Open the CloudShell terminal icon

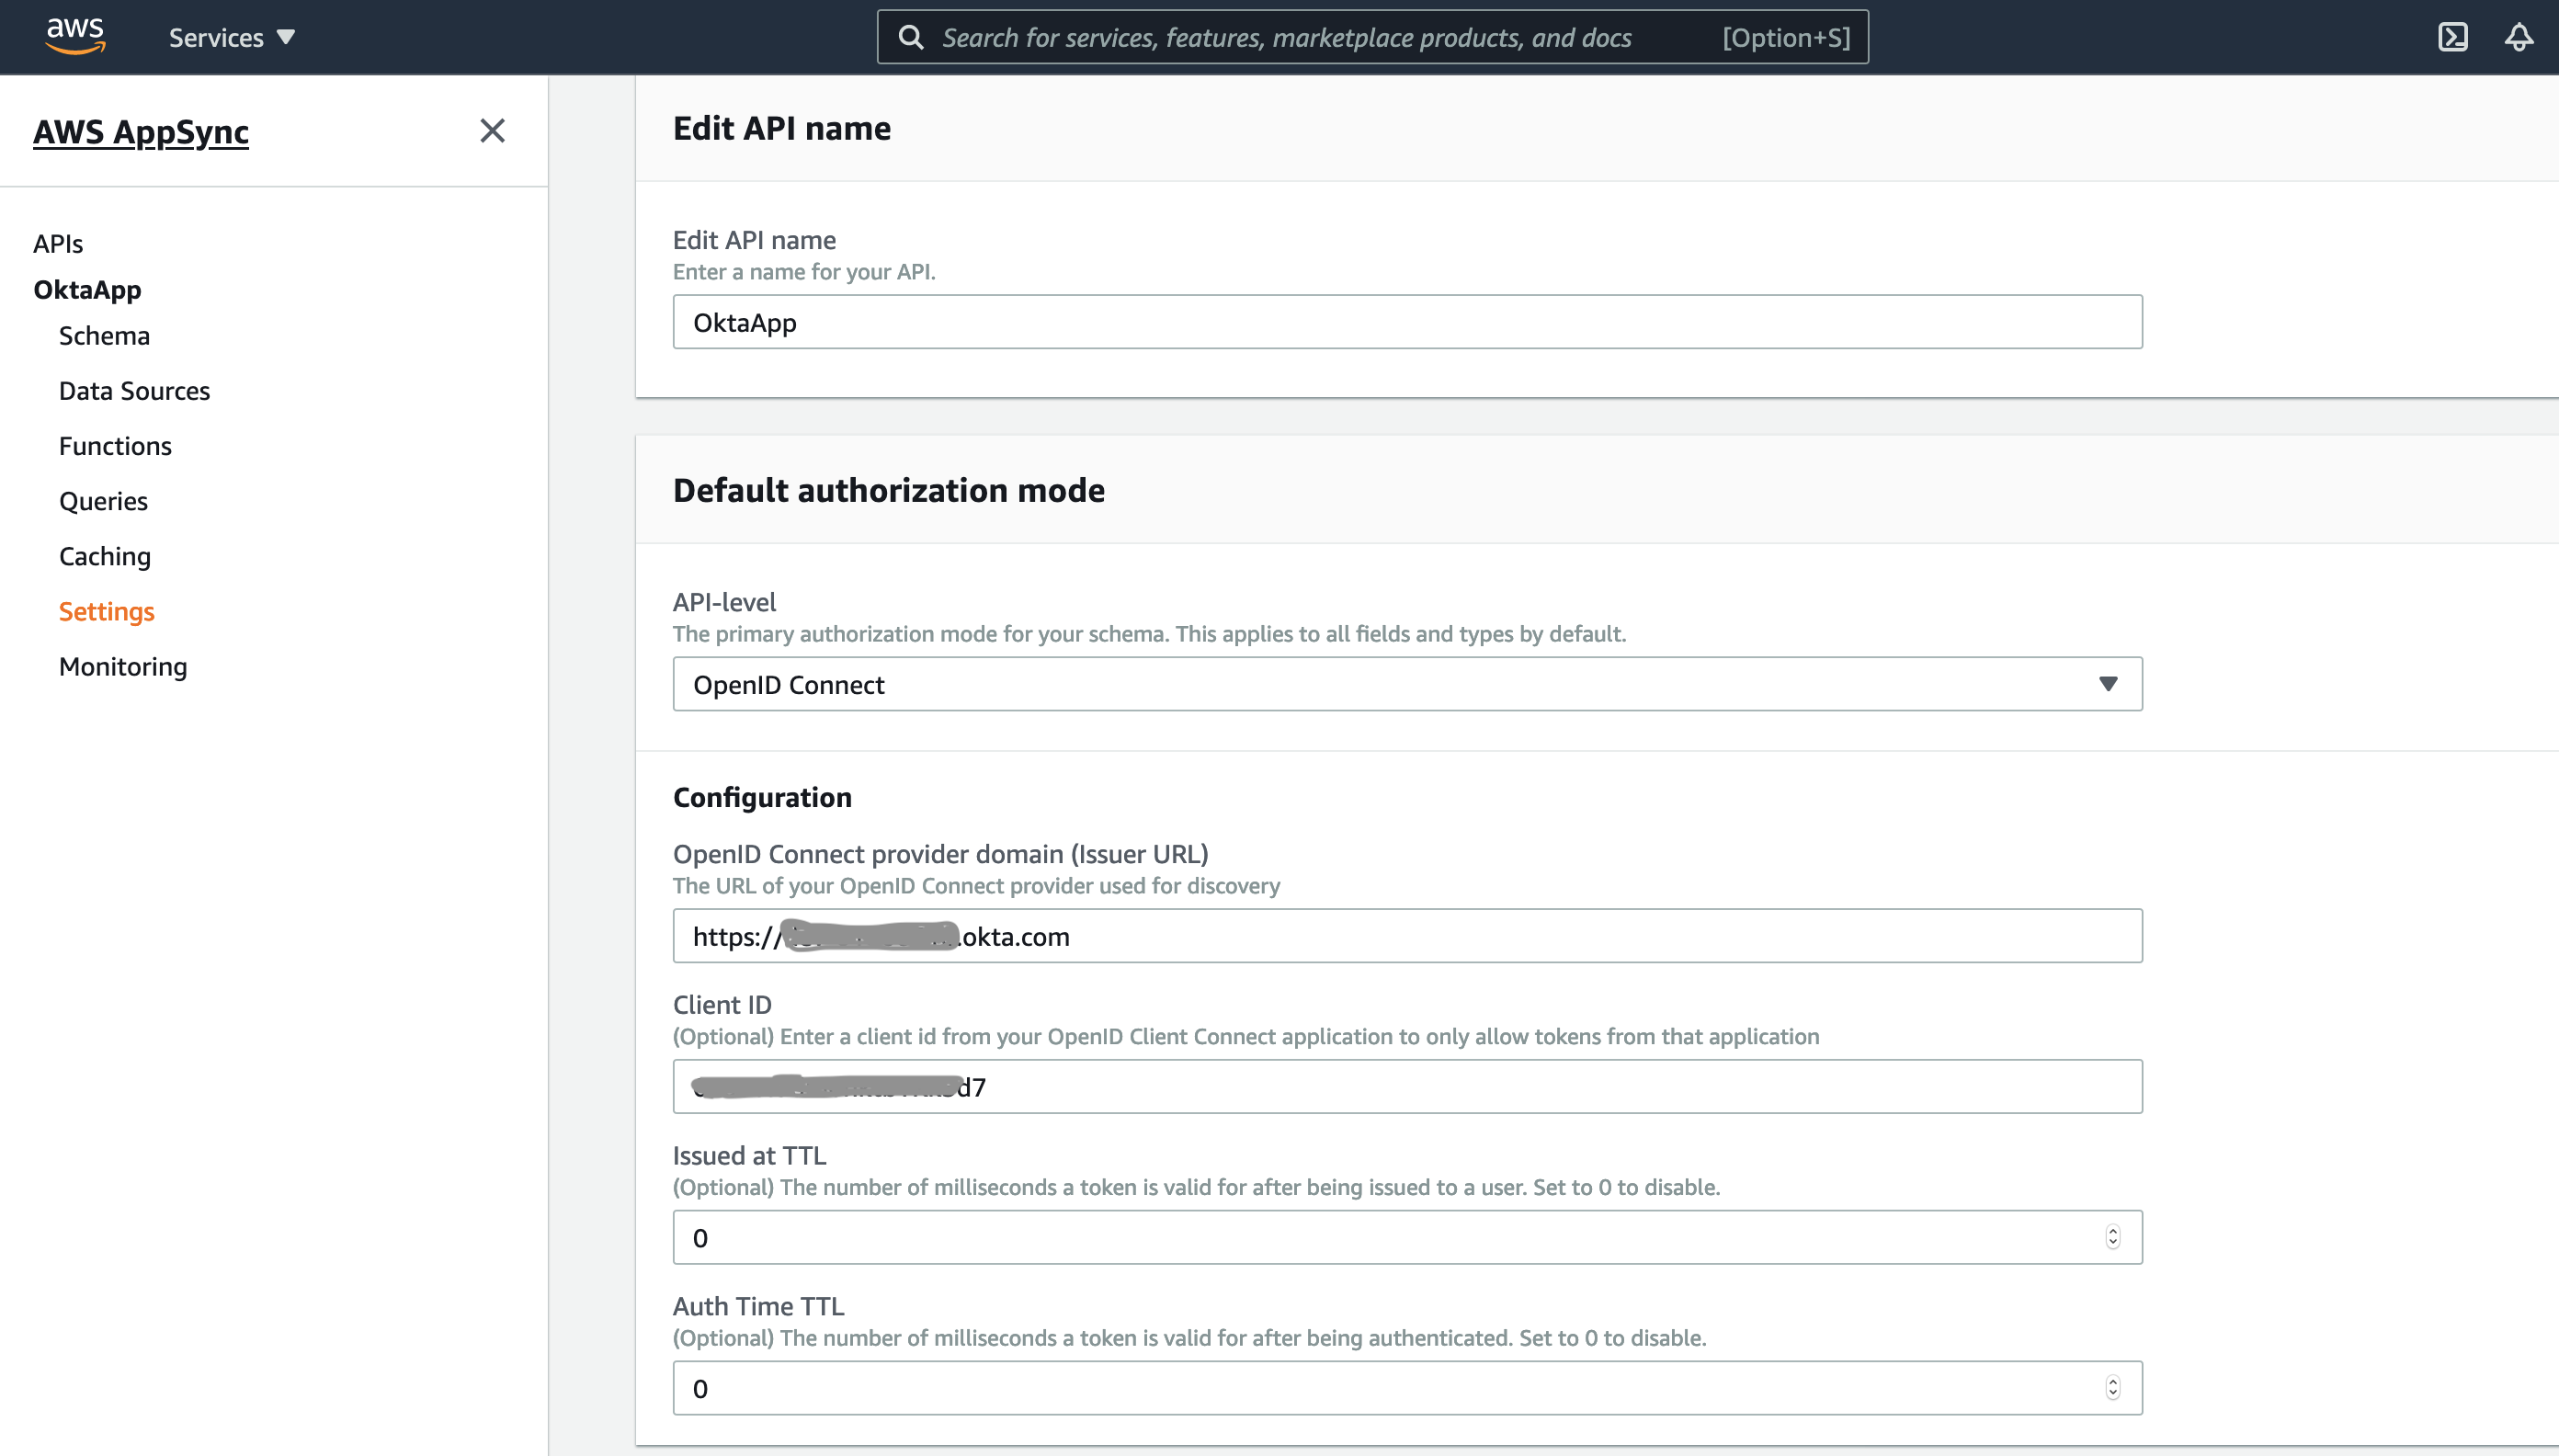click(2452, 37)
